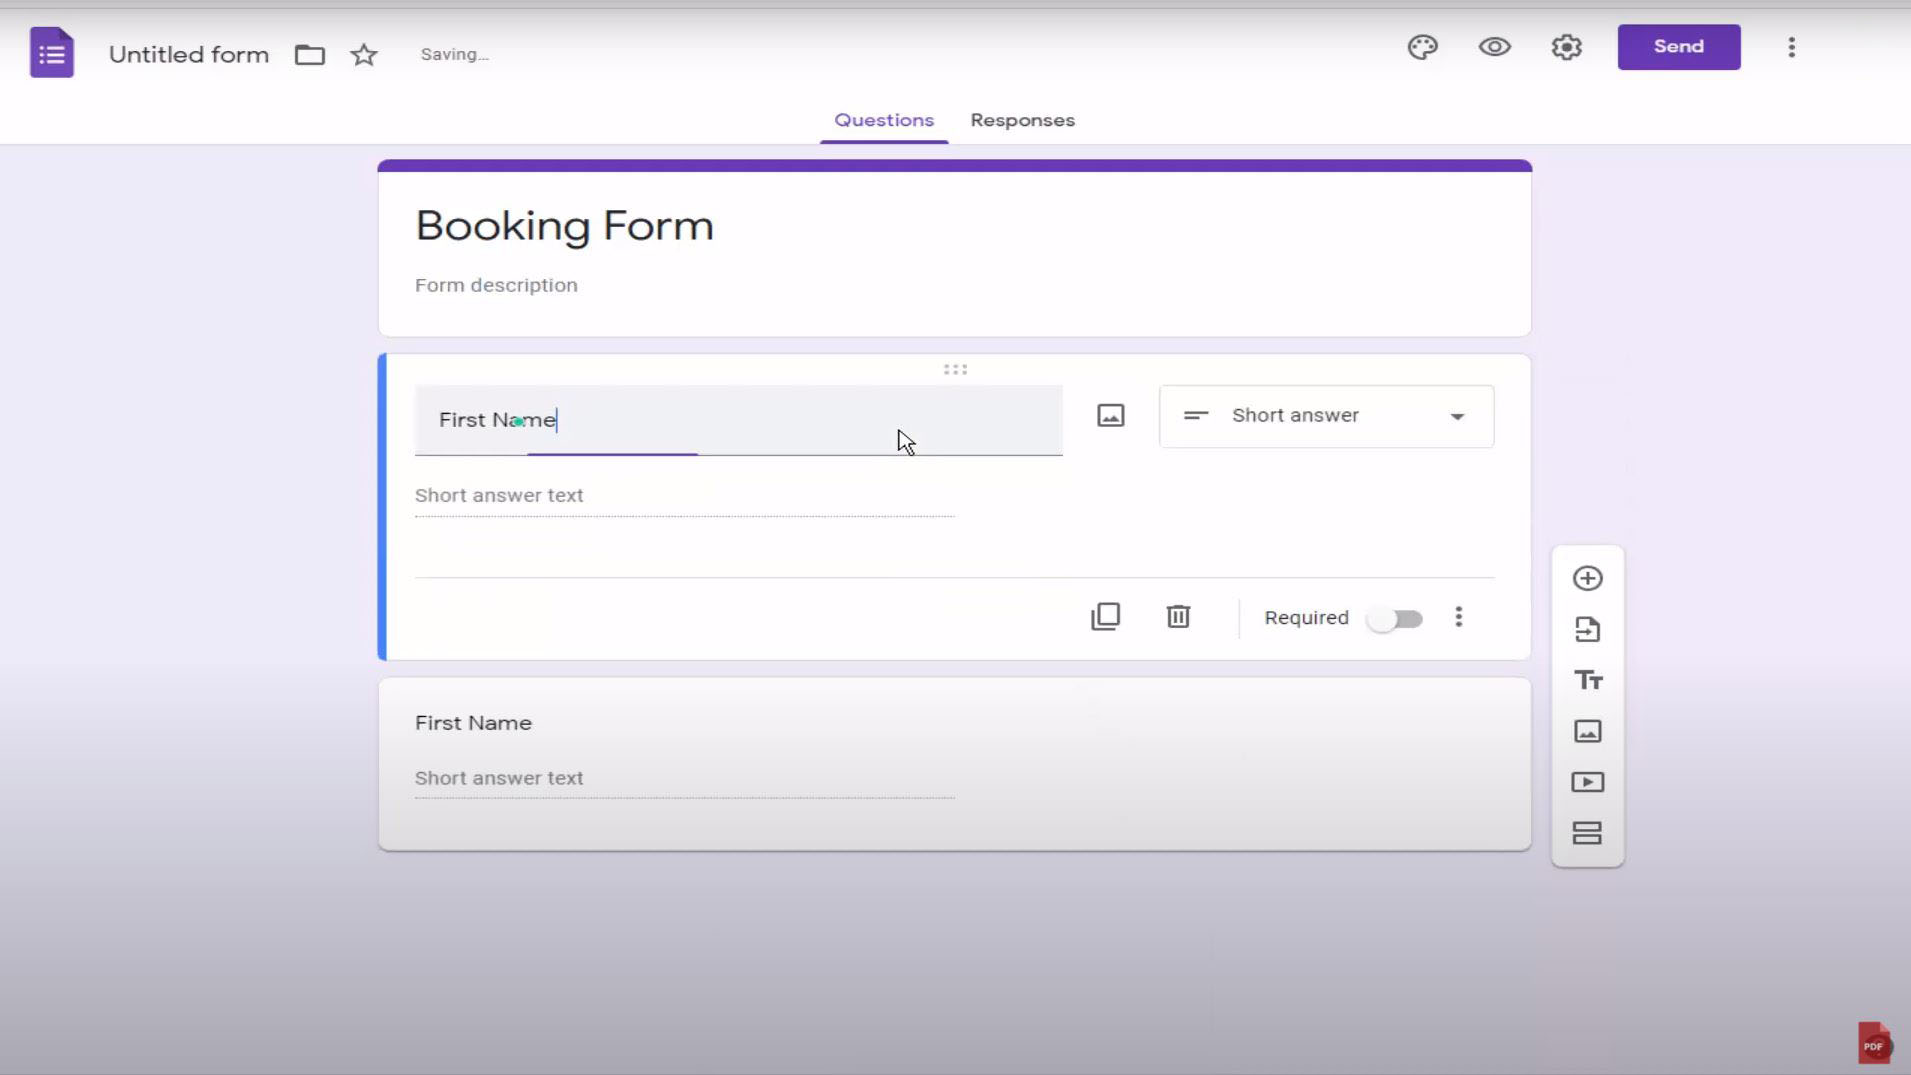This screenshot has height=1075, width=1911.
Task: Toggle the Required switch on
Action: coord(1396,619)
